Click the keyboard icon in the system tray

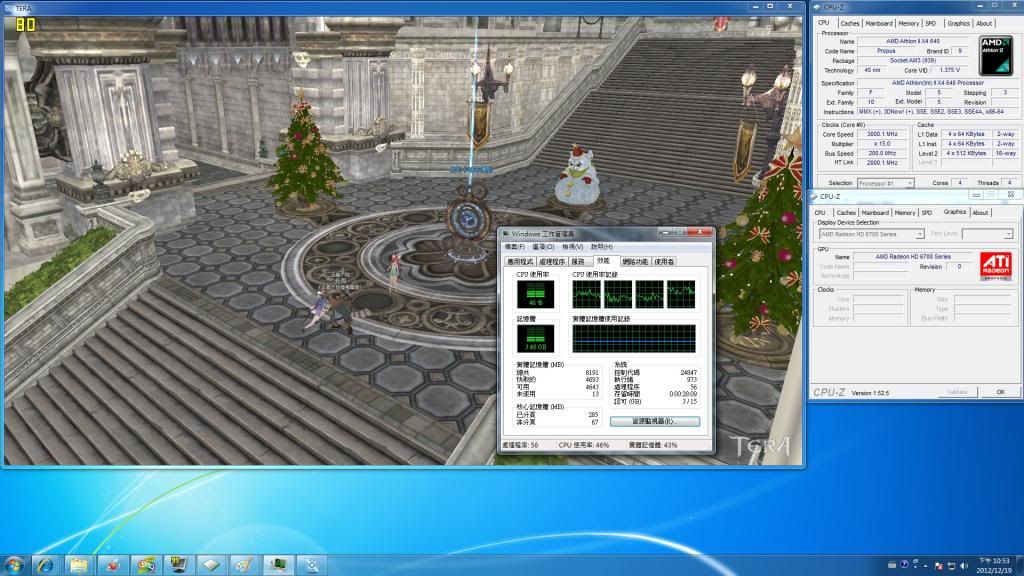pos(892,565)
